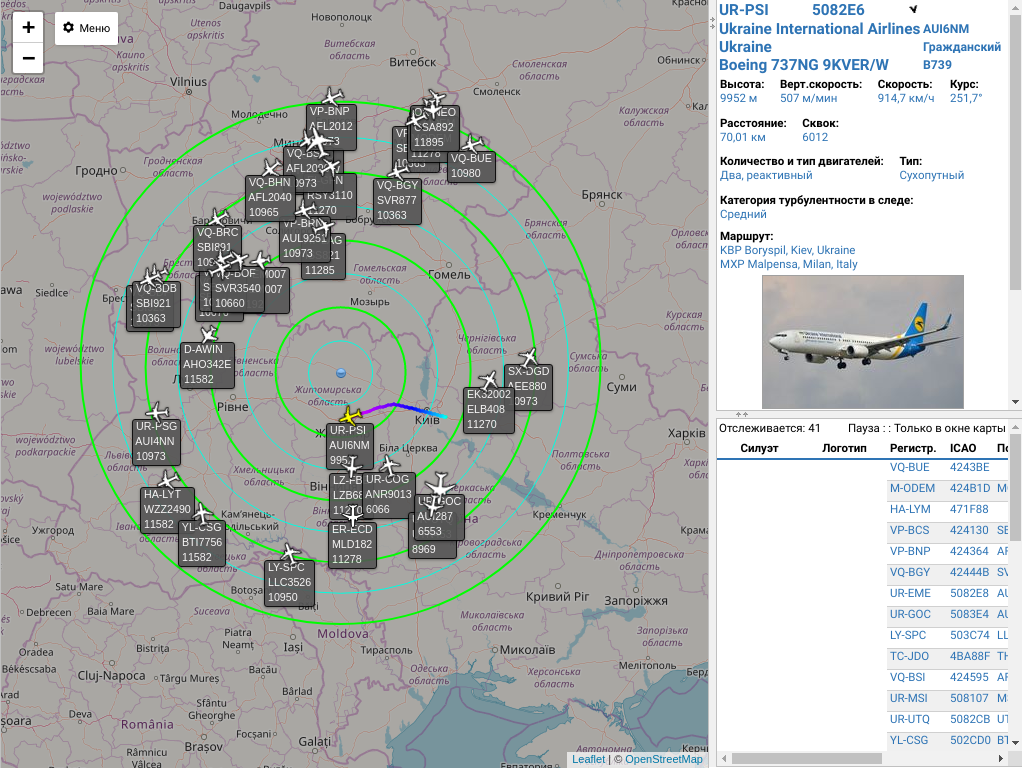The height and width of the screenshot is (768, 1024).
Task: Select the LY-SPC plane marker
Action: click(291, 553)
